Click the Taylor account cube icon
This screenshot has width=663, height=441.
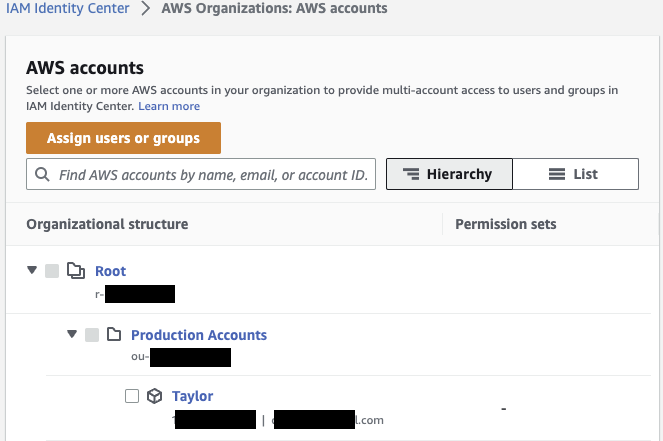click(154, 396)
